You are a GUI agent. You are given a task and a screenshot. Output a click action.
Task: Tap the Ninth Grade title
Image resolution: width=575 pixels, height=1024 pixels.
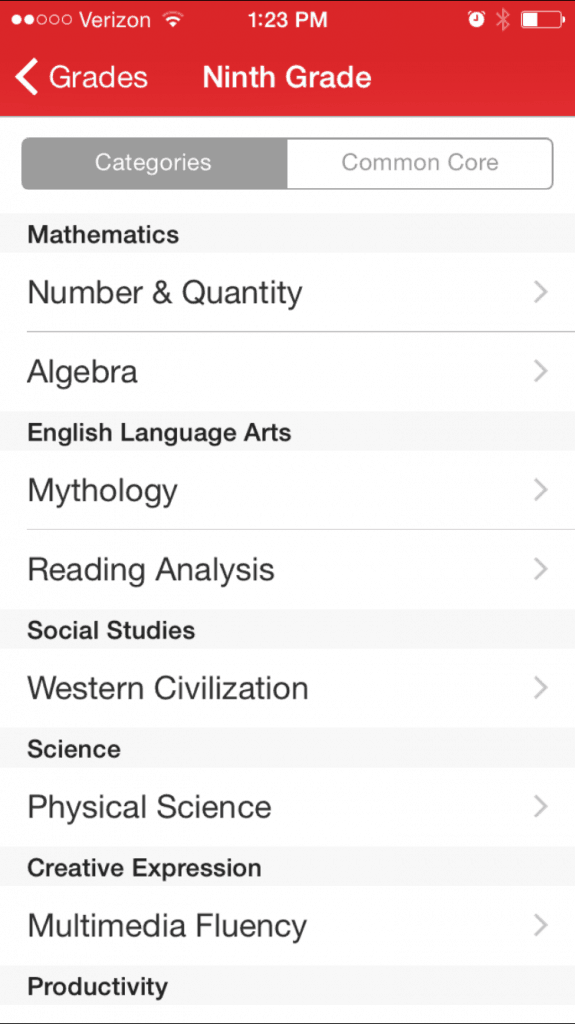tap(287, 77)
